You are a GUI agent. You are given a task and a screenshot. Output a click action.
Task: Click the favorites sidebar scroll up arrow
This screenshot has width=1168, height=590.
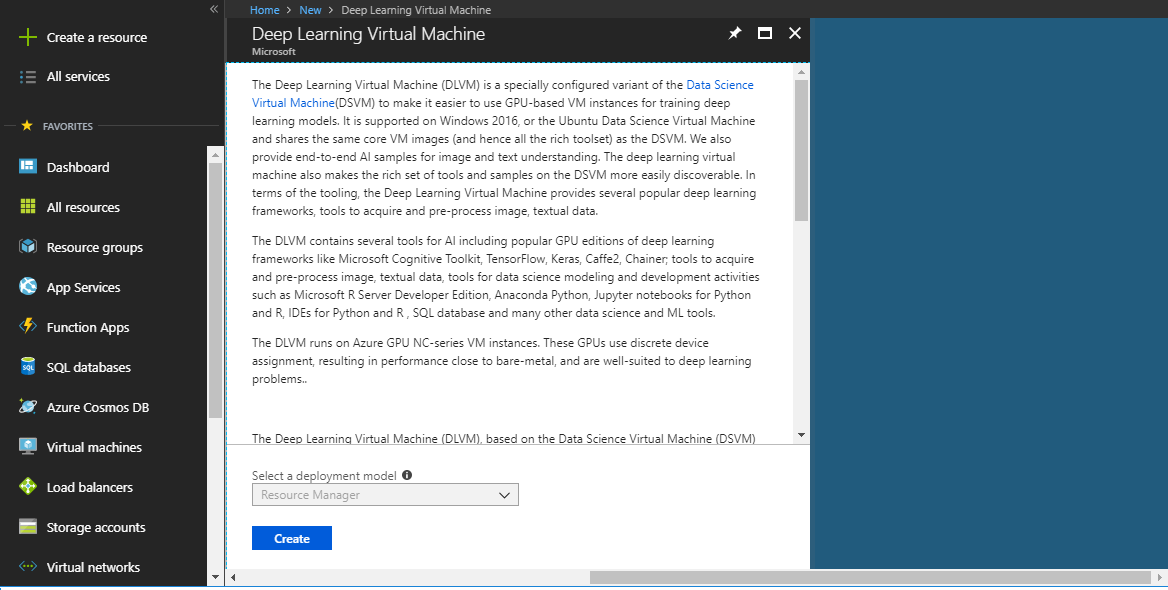click(215, 155)
